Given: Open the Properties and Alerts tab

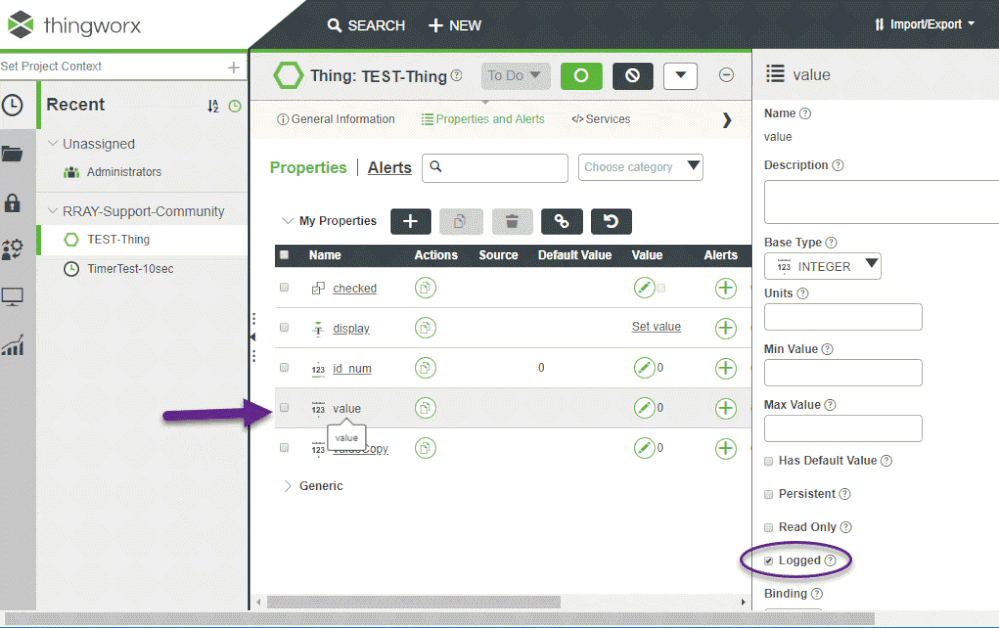Looking at the screenshot, I should [x=483, y=119].
